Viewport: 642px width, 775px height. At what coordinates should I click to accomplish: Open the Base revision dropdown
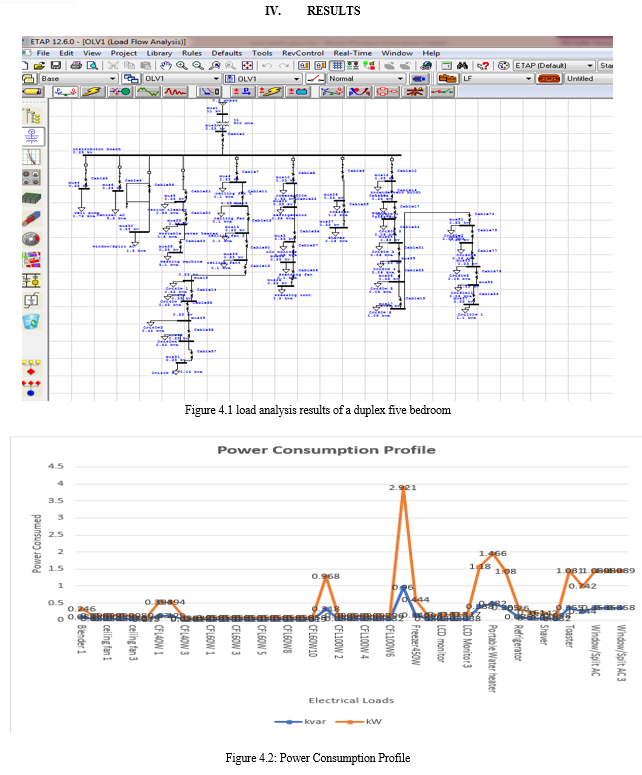(x=78, y=79)
